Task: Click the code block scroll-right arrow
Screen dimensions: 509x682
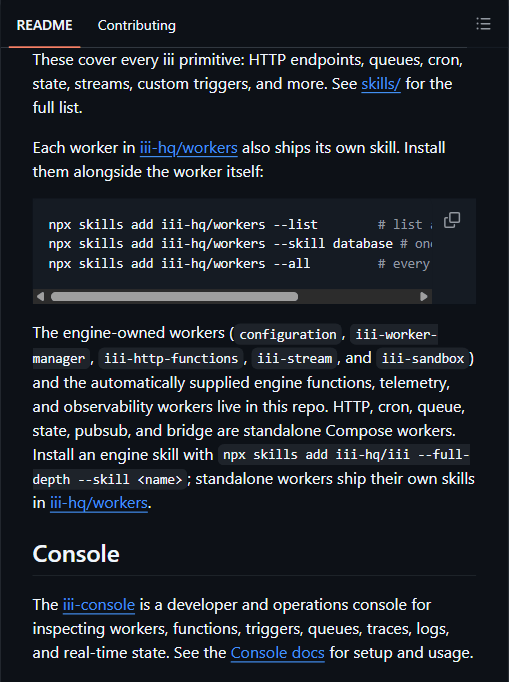Action: click(424, 297)
